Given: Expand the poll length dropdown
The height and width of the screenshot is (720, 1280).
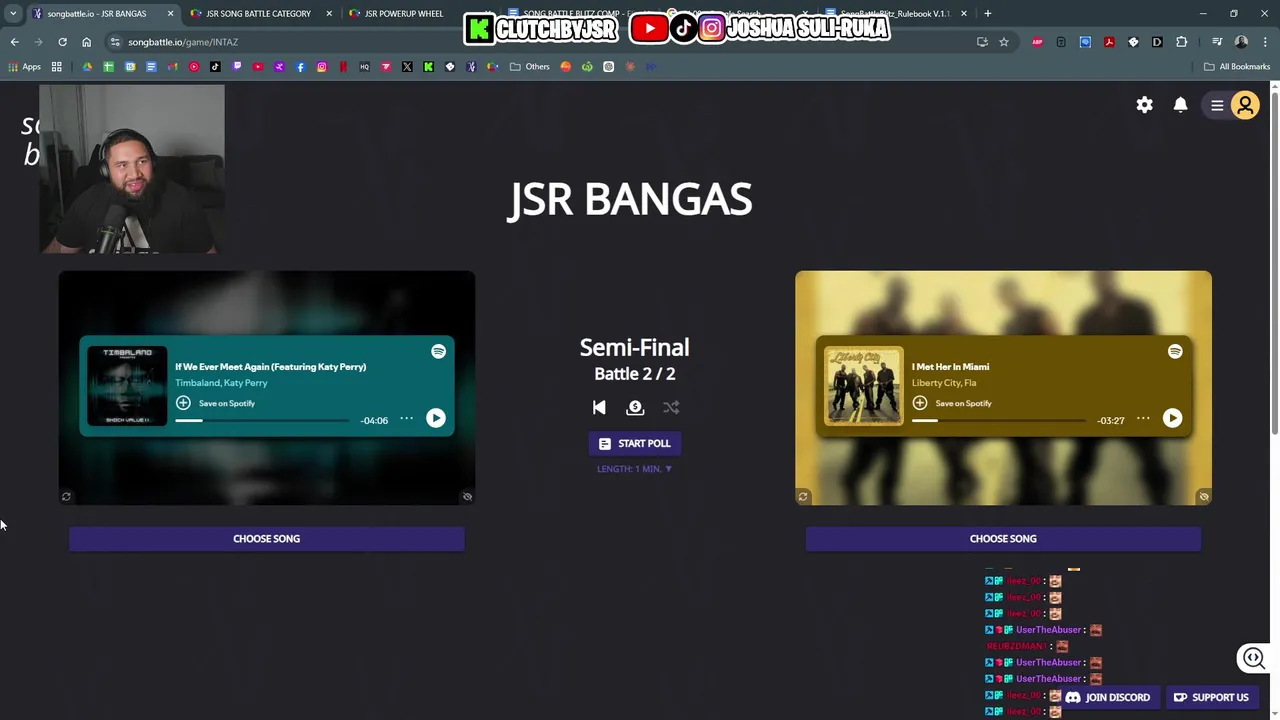Looking at the screenshot, I should tap(635, 469).
